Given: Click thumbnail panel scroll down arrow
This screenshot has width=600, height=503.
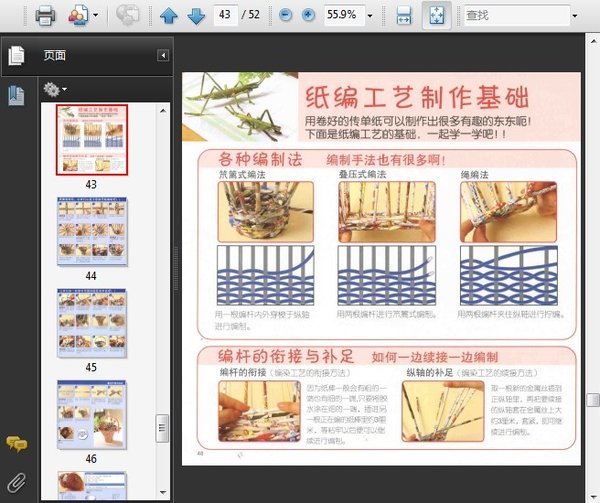Looking at the screenshot, I should [163, 492].
